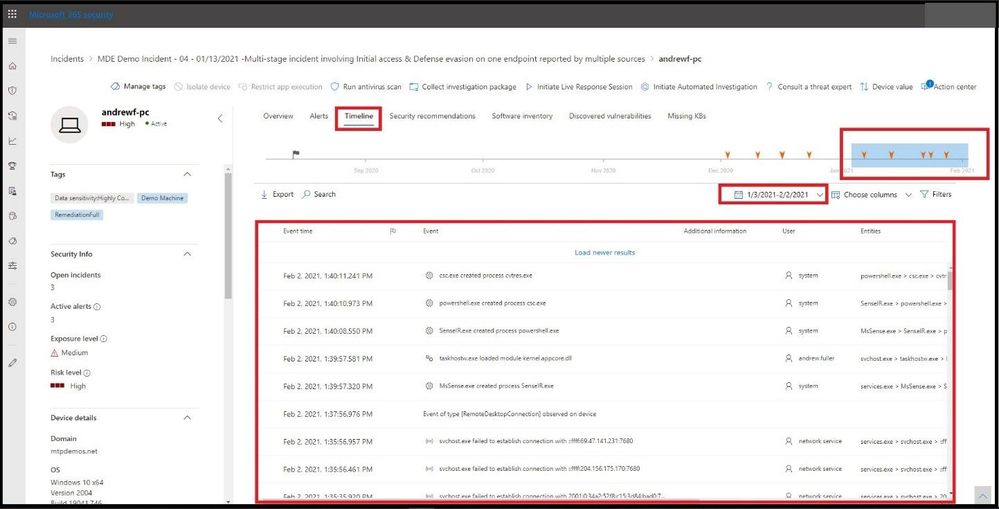The image size is (999, 509).
Task: Click the flag marker on the timeline
Action: coord(296,154)
